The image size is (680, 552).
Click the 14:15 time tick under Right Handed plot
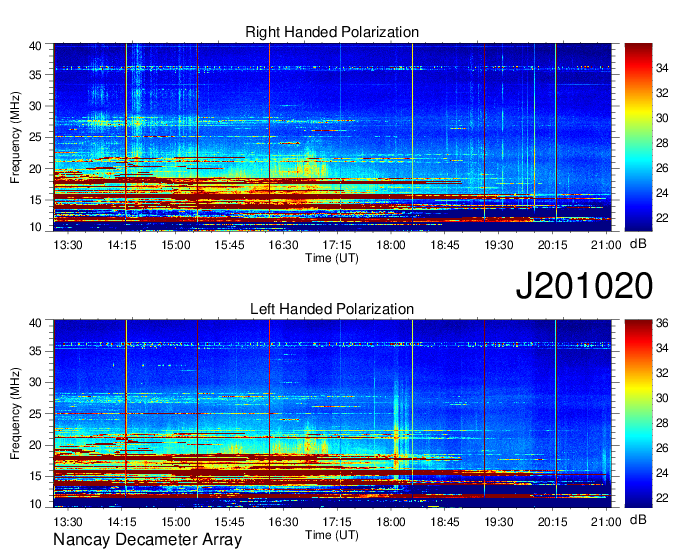(x=122, y=245)
